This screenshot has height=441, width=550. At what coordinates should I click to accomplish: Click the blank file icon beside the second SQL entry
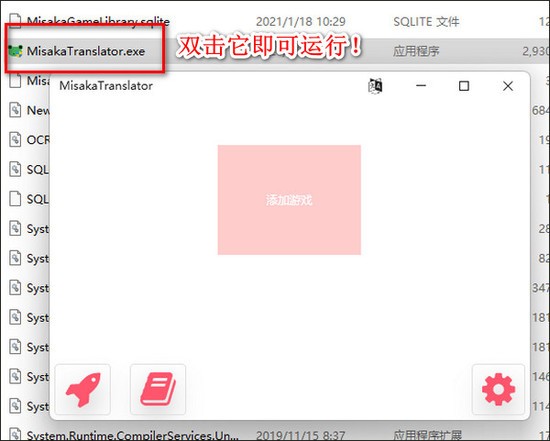pos(15,199)
